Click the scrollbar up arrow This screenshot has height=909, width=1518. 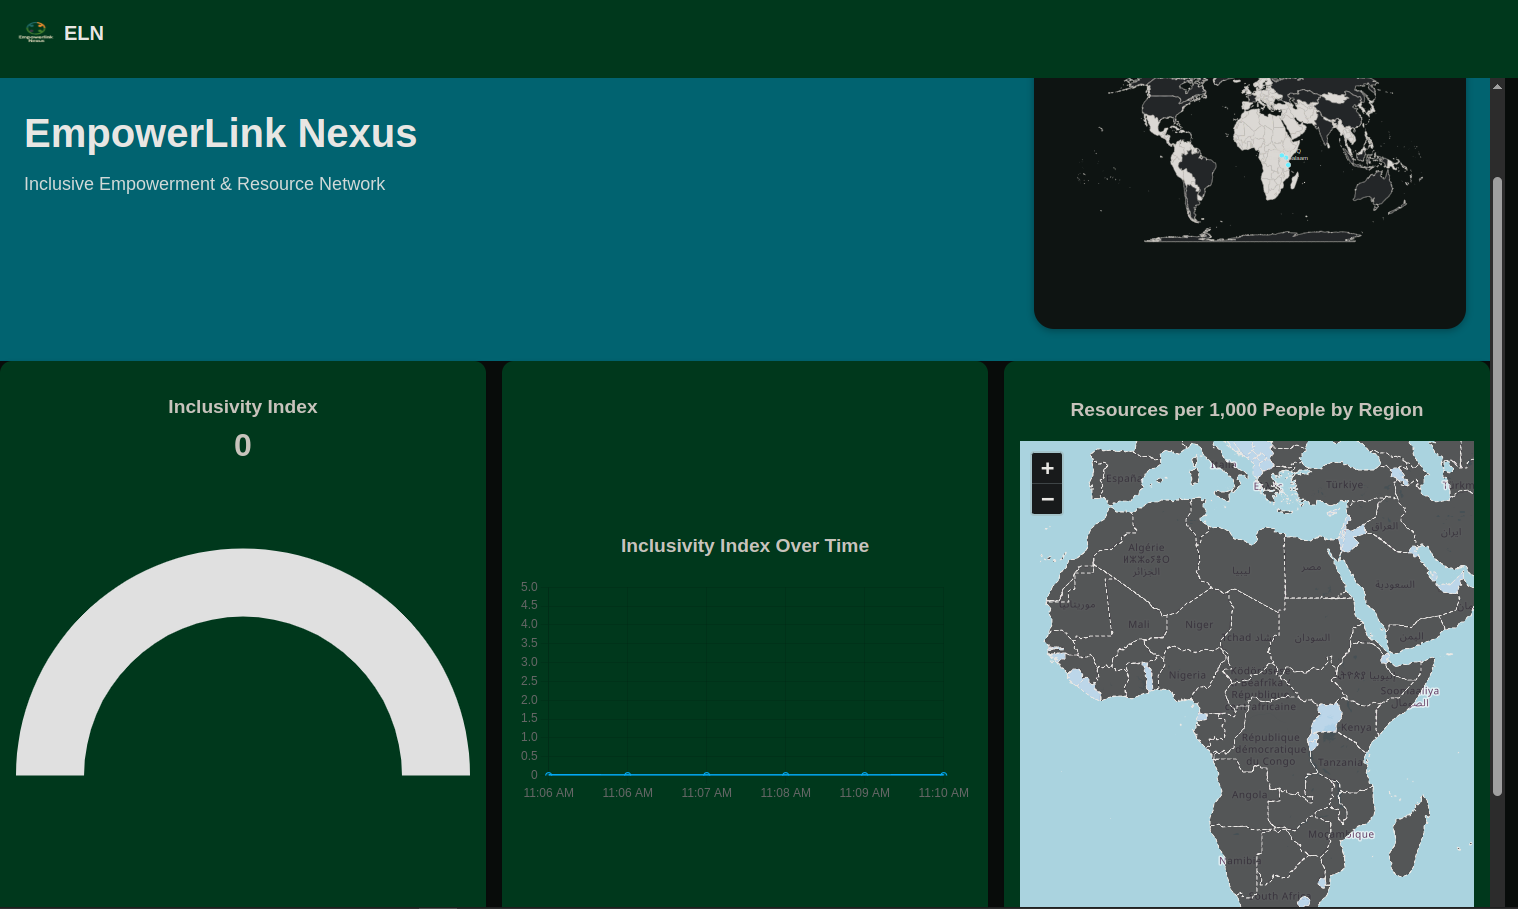[1497, 86]
